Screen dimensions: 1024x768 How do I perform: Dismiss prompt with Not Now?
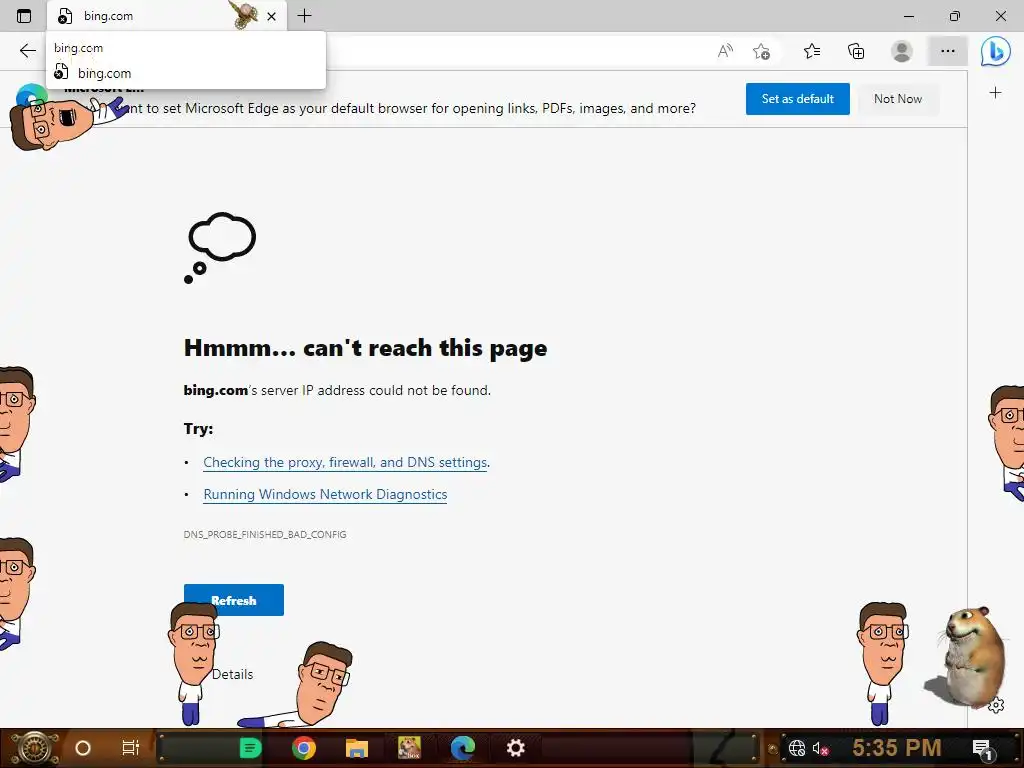[x=898, y=99]
